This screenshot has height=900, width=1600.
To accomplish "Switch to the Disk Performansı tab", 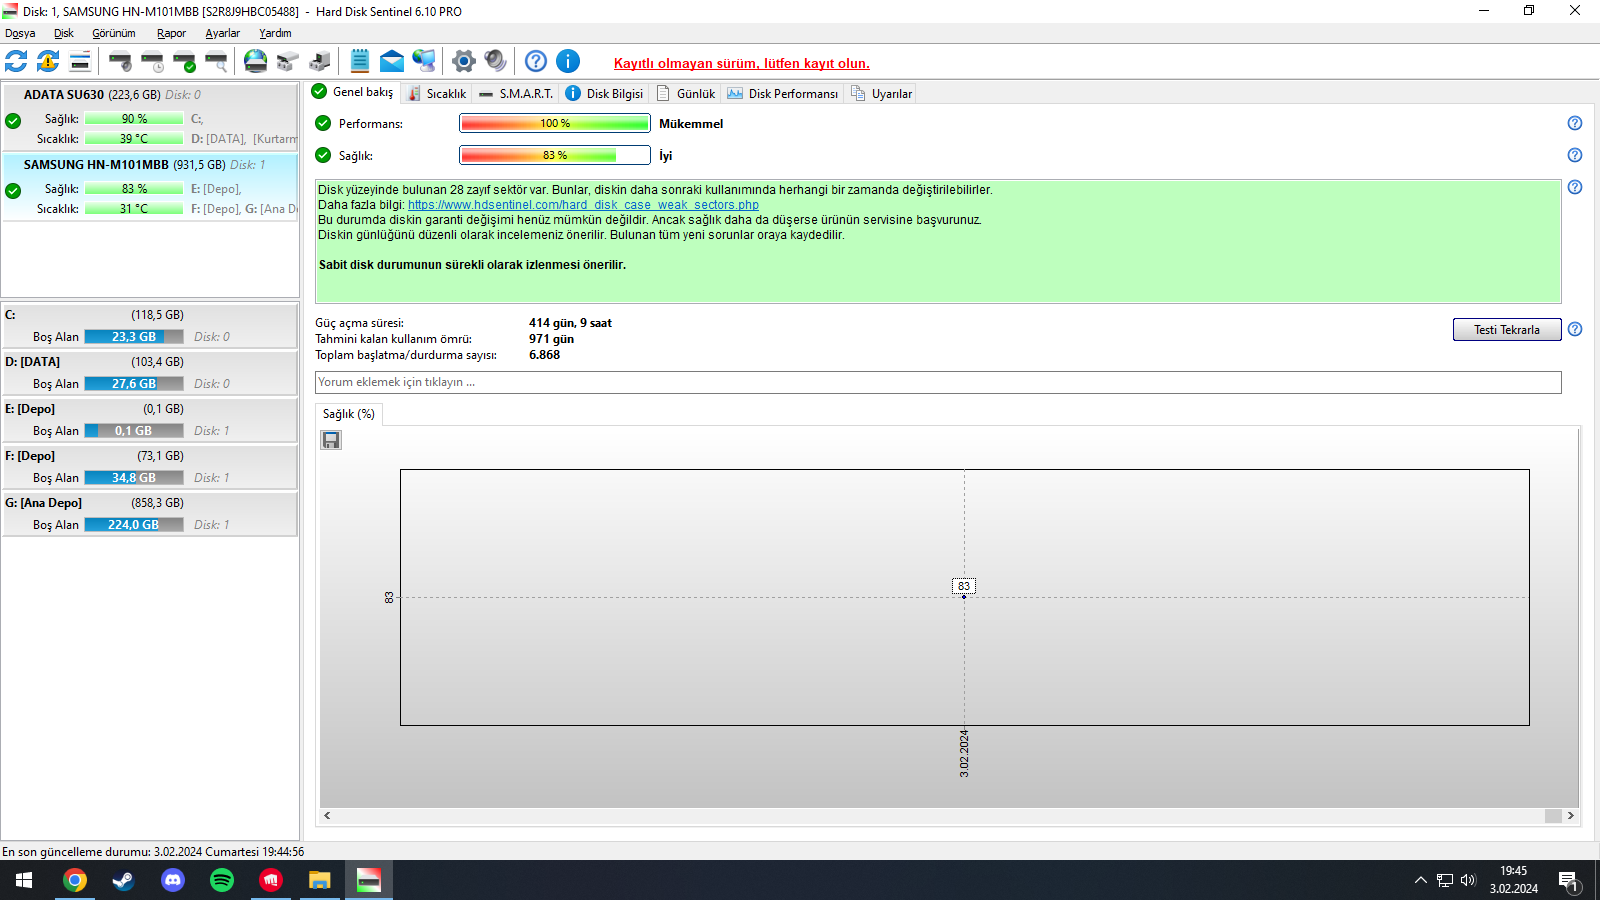I will 783,93.
